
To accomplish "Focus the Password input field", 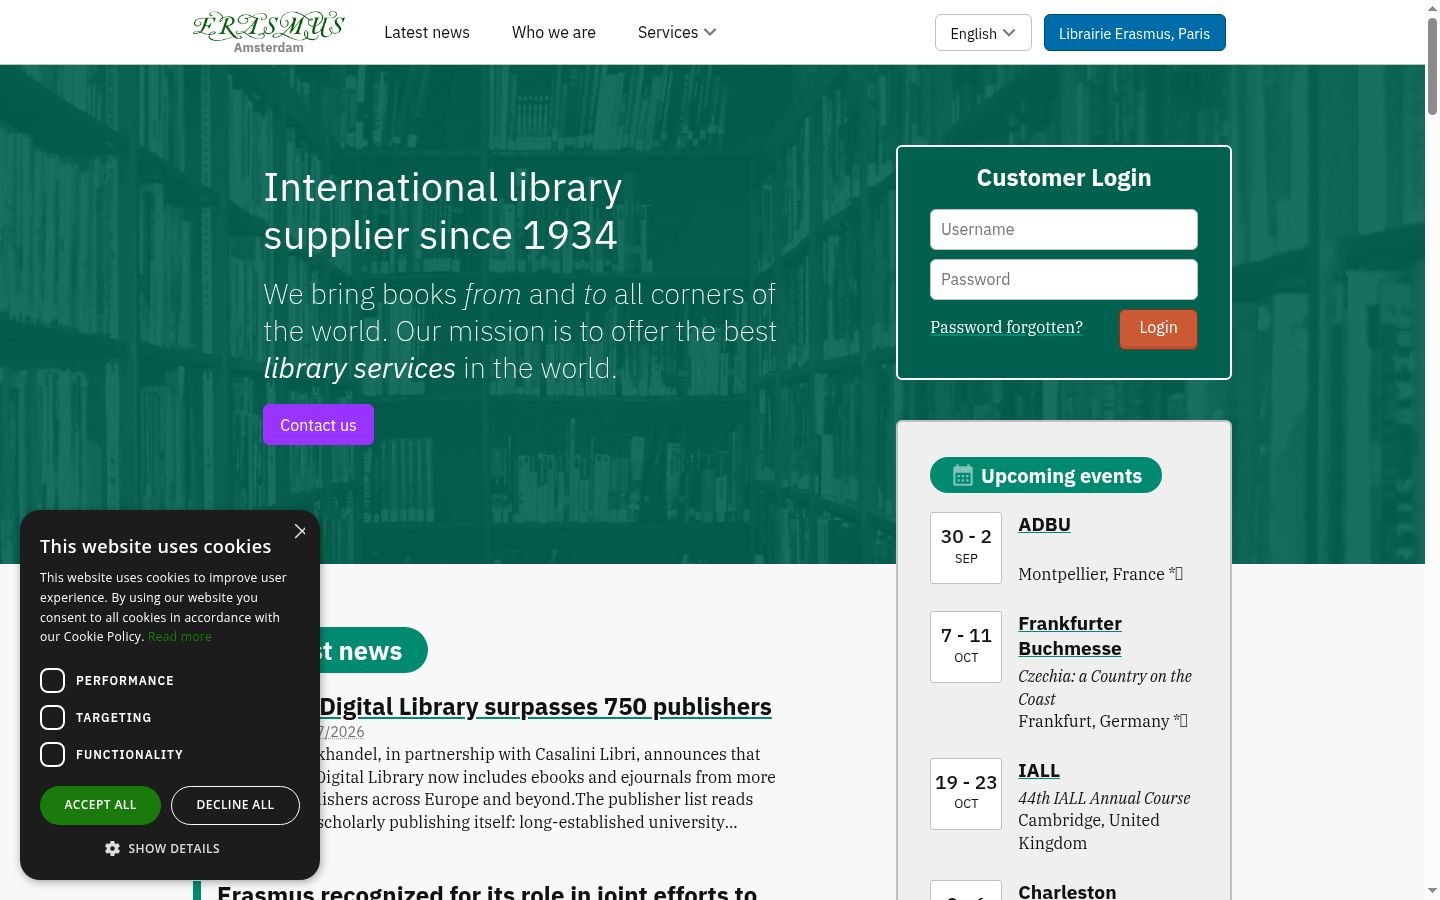I will (x=1064, y=280).
